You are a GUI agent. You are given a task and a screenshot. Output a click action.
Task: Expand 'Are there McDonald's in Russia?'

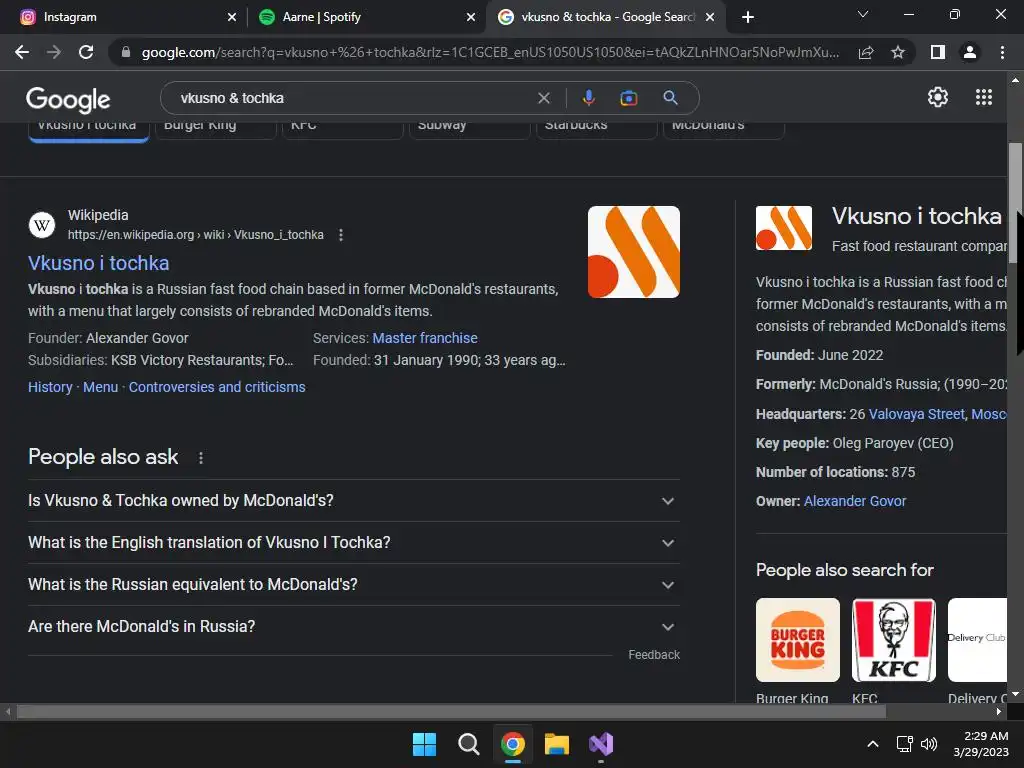click(x=354, y=626)
